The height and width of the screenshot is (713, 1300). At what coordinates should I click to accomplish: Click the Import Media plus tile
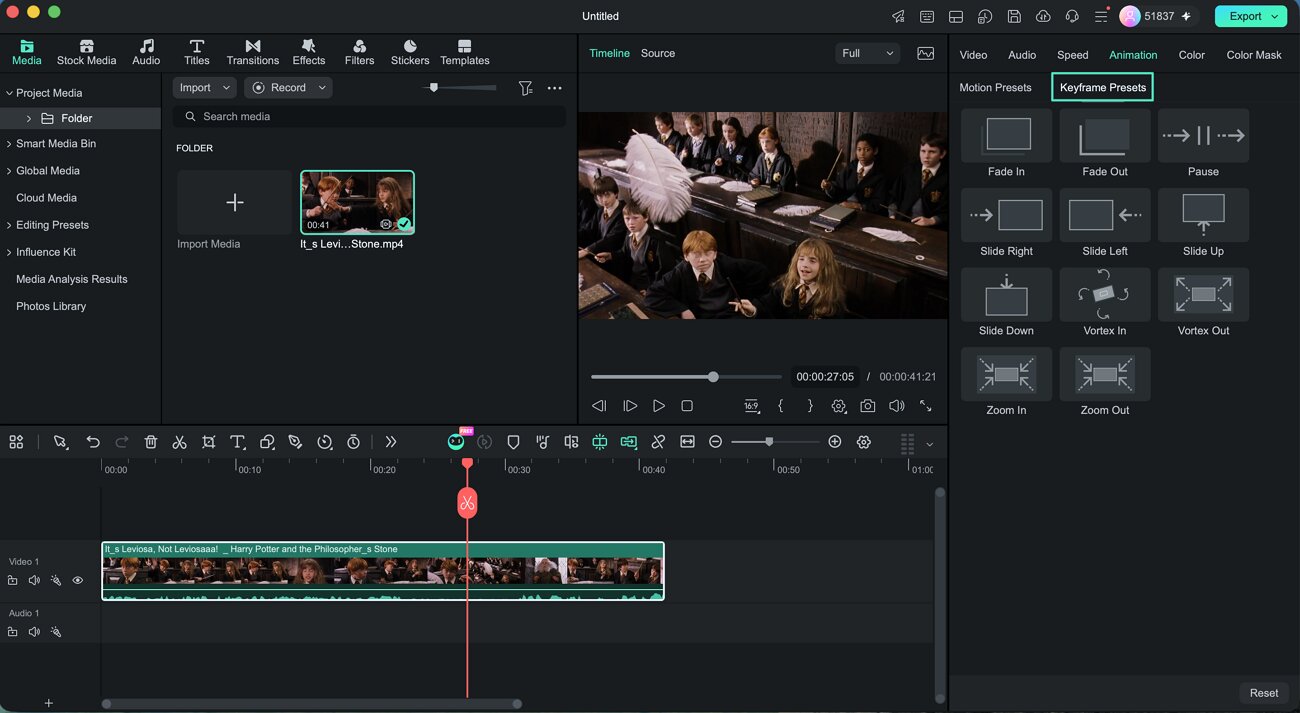point(234,202)
